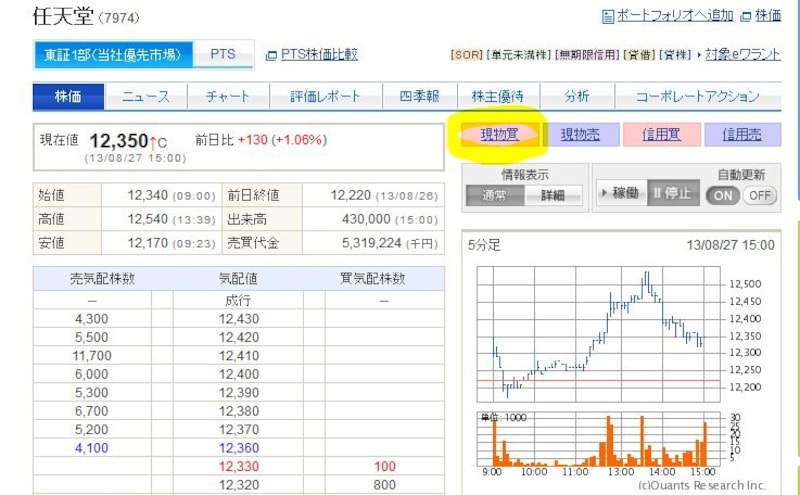
Task: Click the 売気配株数 column header
Action: pyautogui.click(x=103, y=278)
